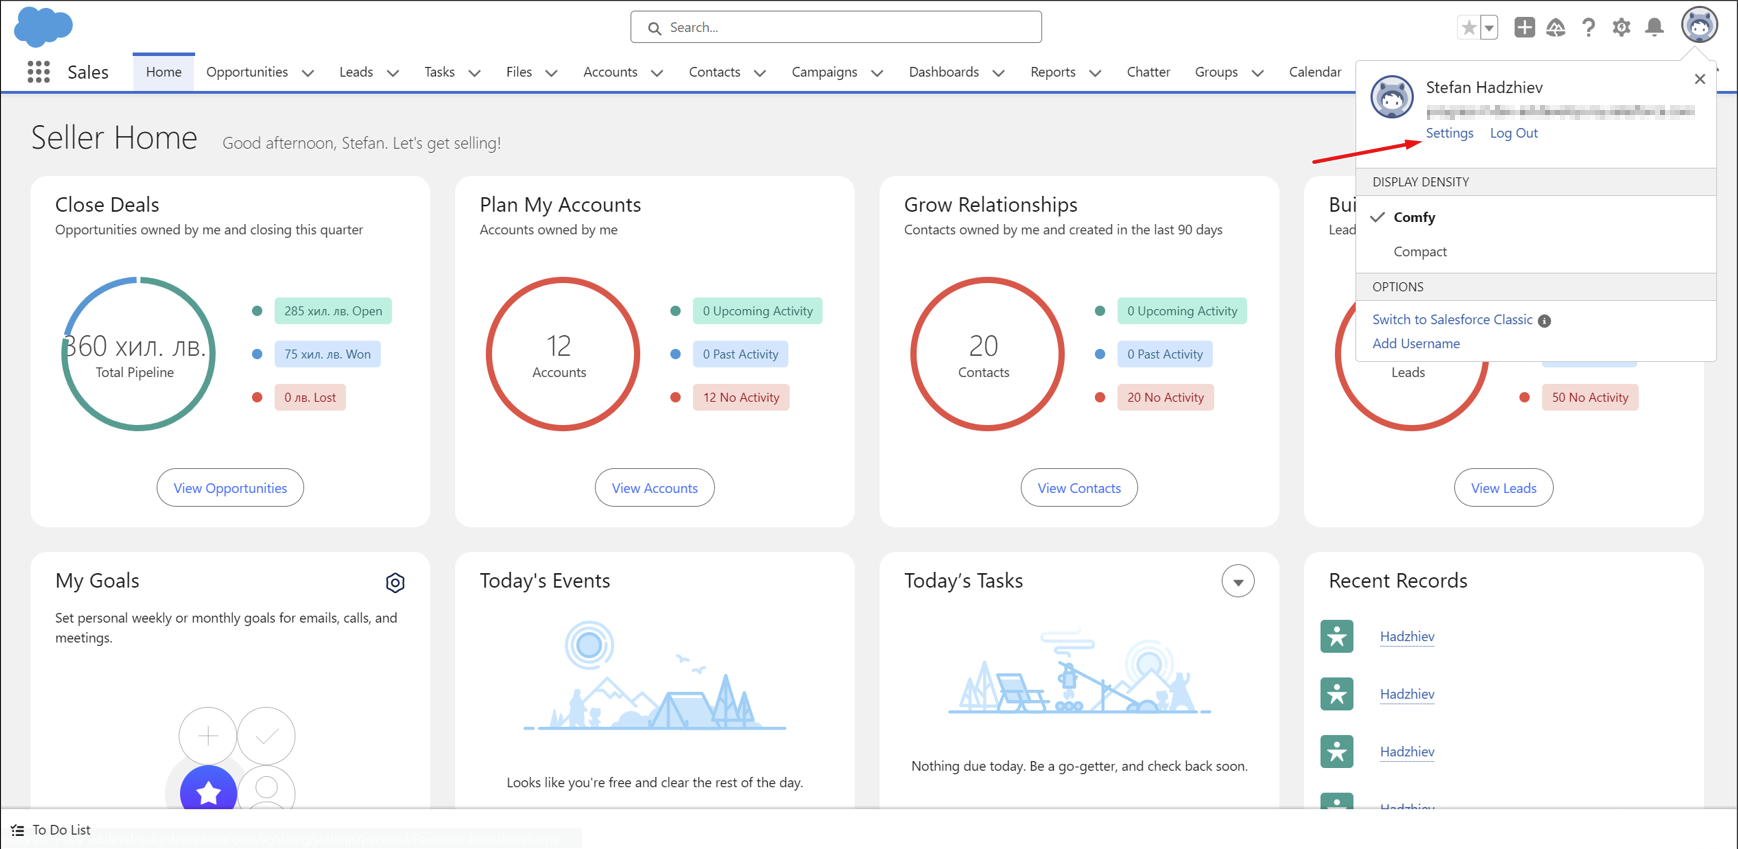Expand the Leads tab dropdown
The width and height of the screenshot is (1738, 849).
tap(393, 73)
